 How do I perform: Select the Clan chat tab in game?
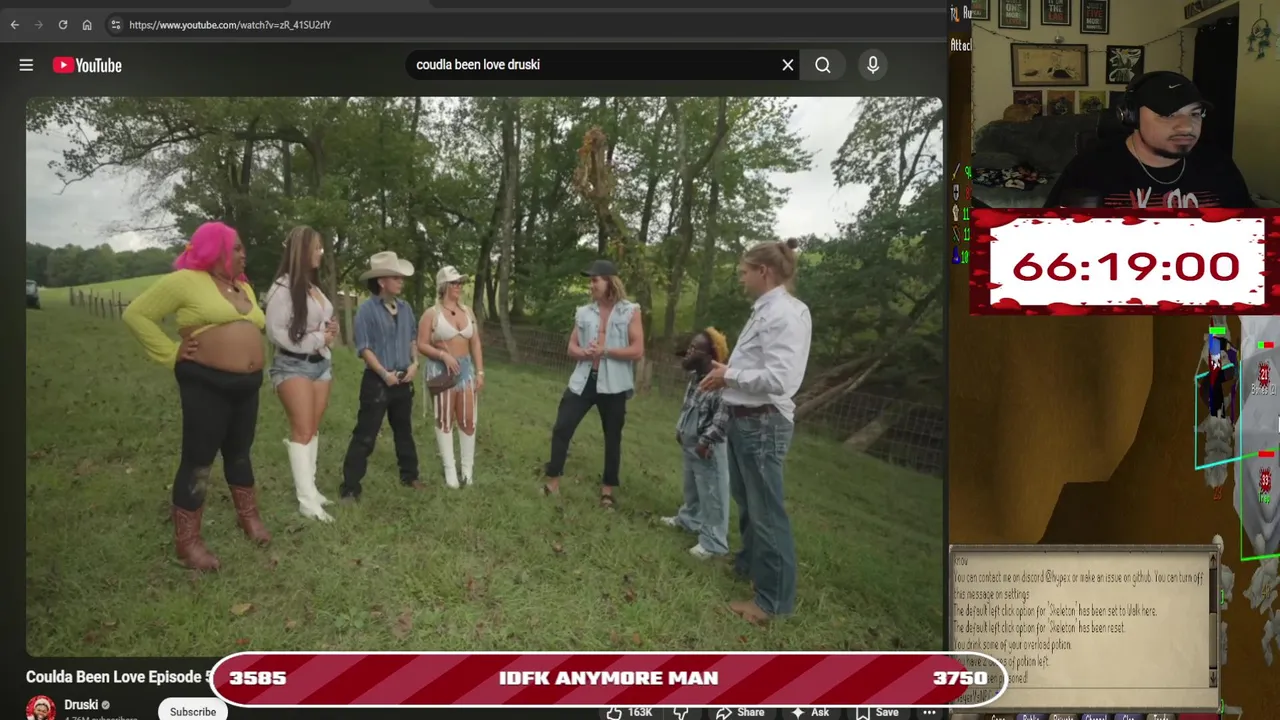click(1129, 716)
